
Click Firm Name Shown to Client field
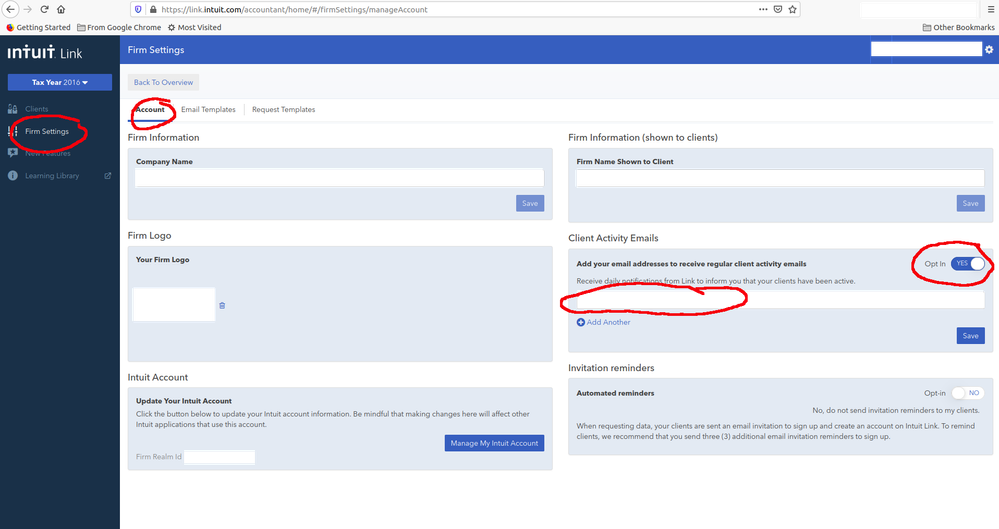[x=780, y=178]
